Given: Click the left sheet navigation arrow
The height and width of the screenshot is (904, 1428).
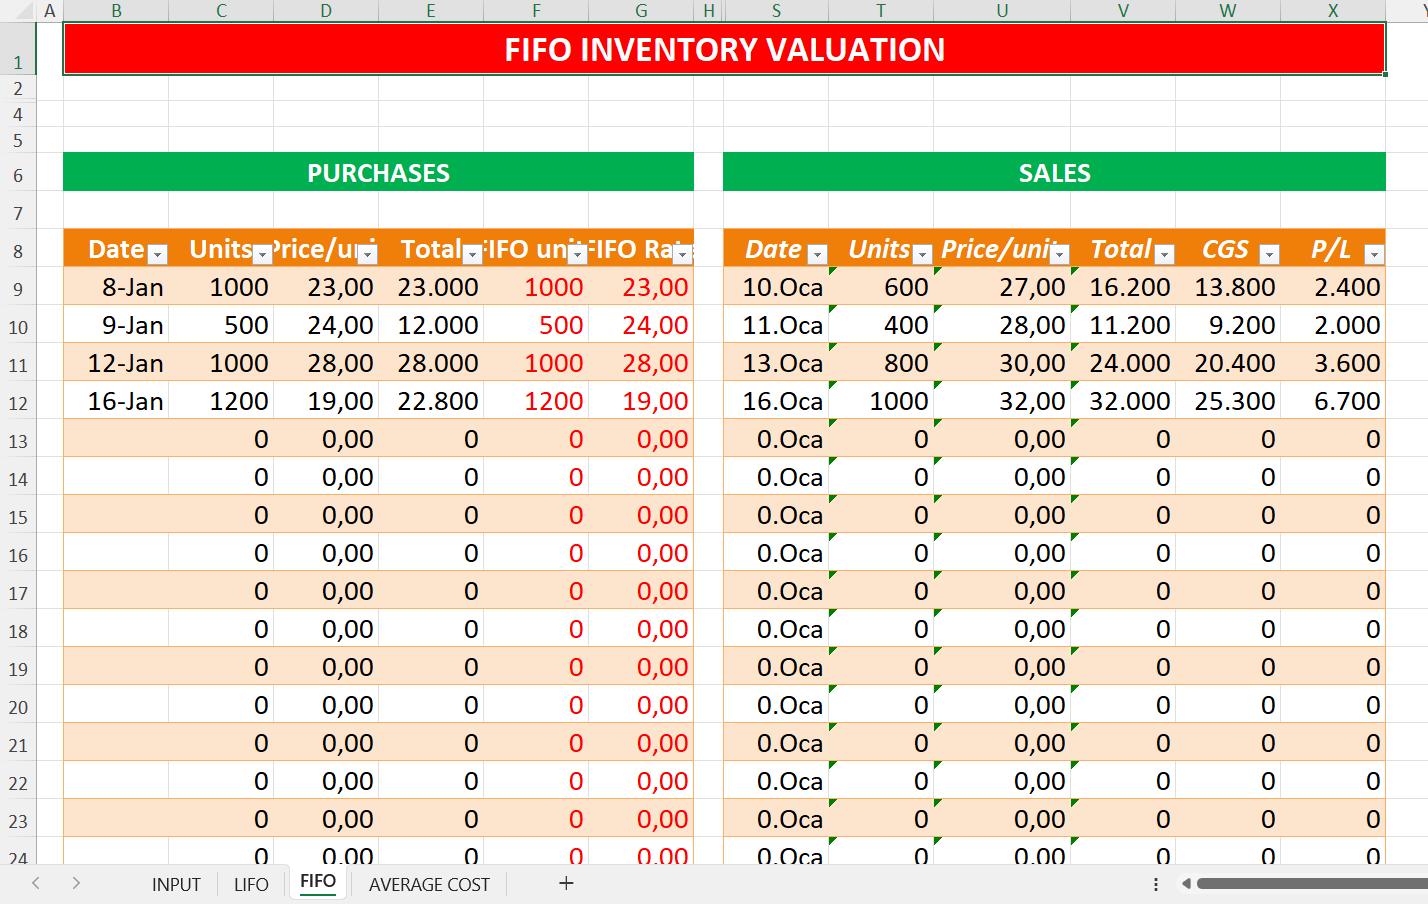Looking at the screenshot, I should [x=36, y=884].
